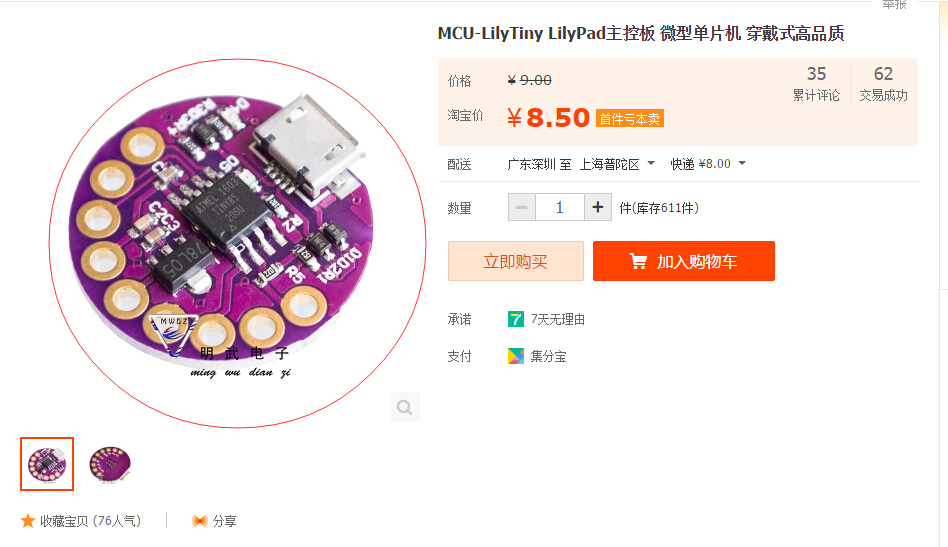The image size is (948, 547).
Task: Click the 集分宝 payment icon
Action: pyautogui.click(x=516, y=356)
